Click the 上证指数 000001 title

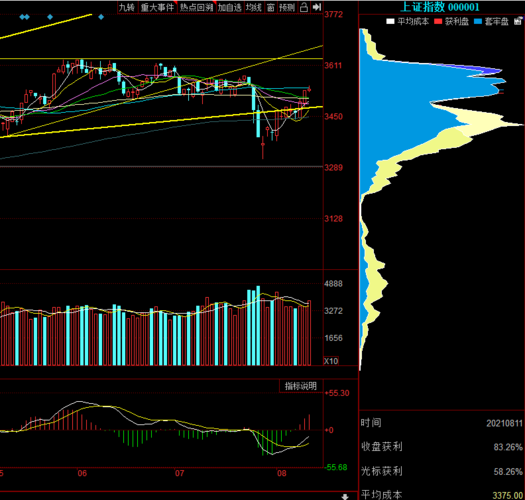440,7
